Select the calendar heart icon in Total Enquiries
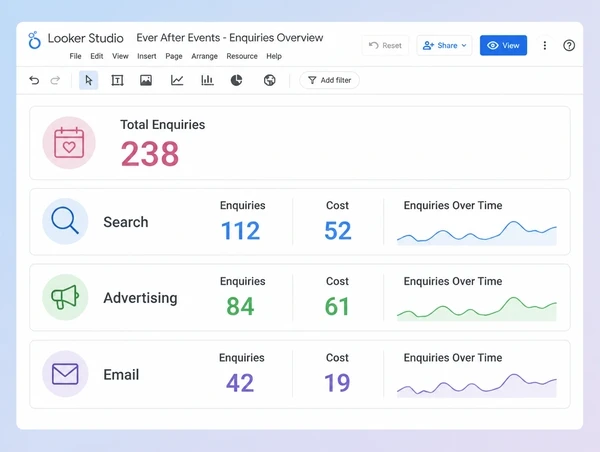600x452 pixels. (69, 143)
